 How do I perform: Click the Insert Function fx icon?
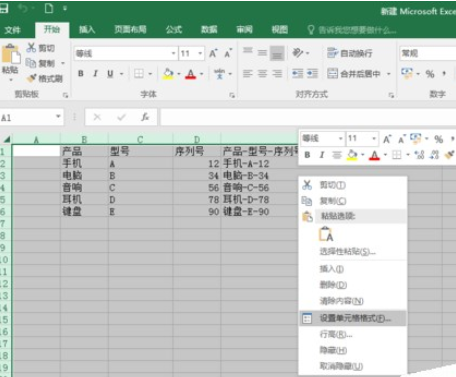[x=145, y=117]
